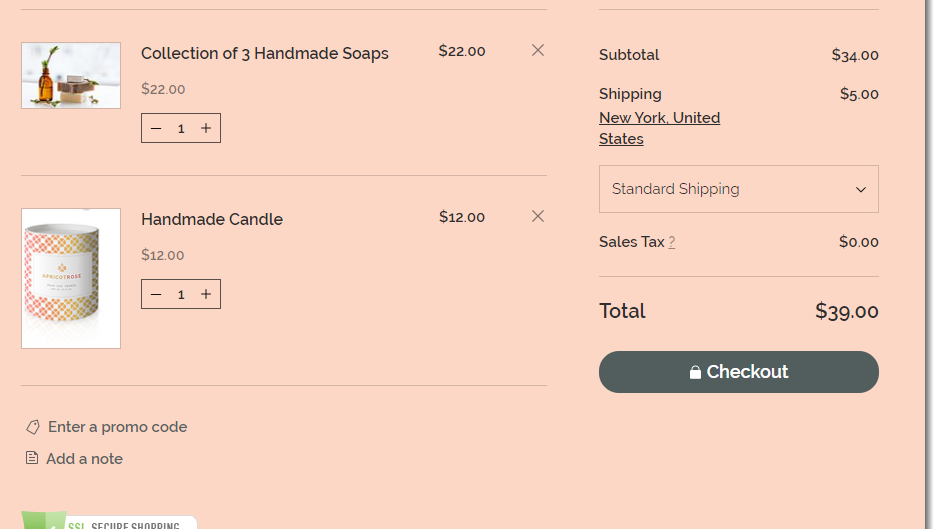940x529 pixels.
Task: Decrease Handmade Candle quantity
Action: pos(156,294)
